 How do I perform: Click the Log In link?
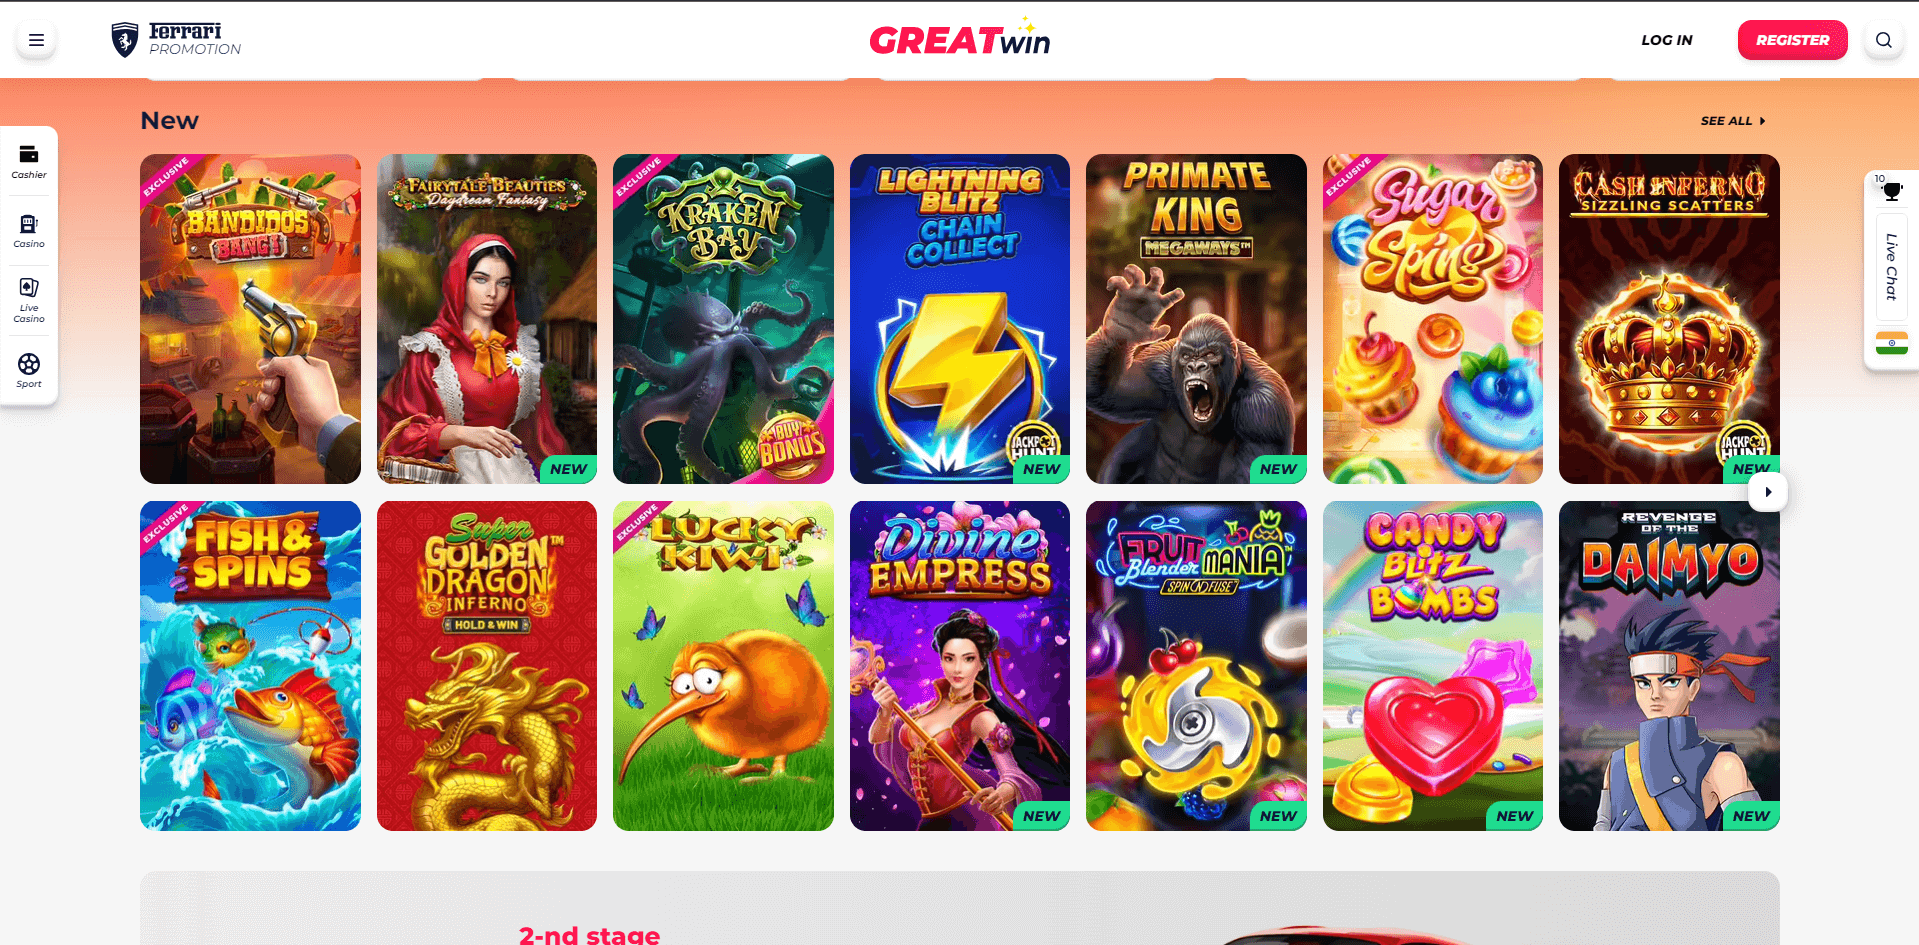click(x=1666, y=40)
